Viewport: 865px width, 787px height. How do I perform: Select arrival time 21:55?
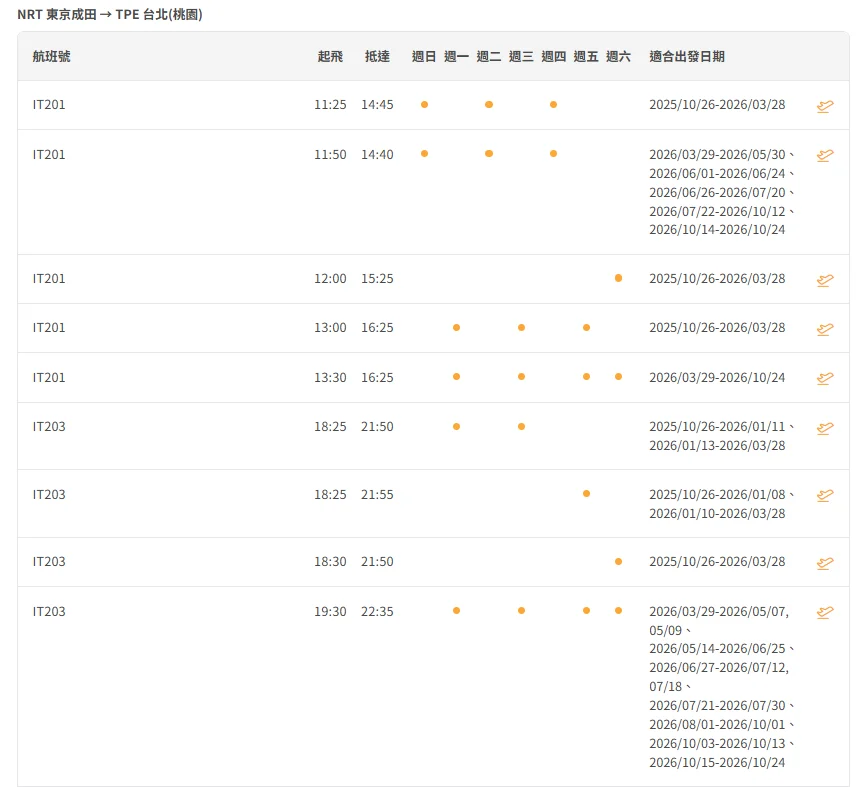[377, 494]
